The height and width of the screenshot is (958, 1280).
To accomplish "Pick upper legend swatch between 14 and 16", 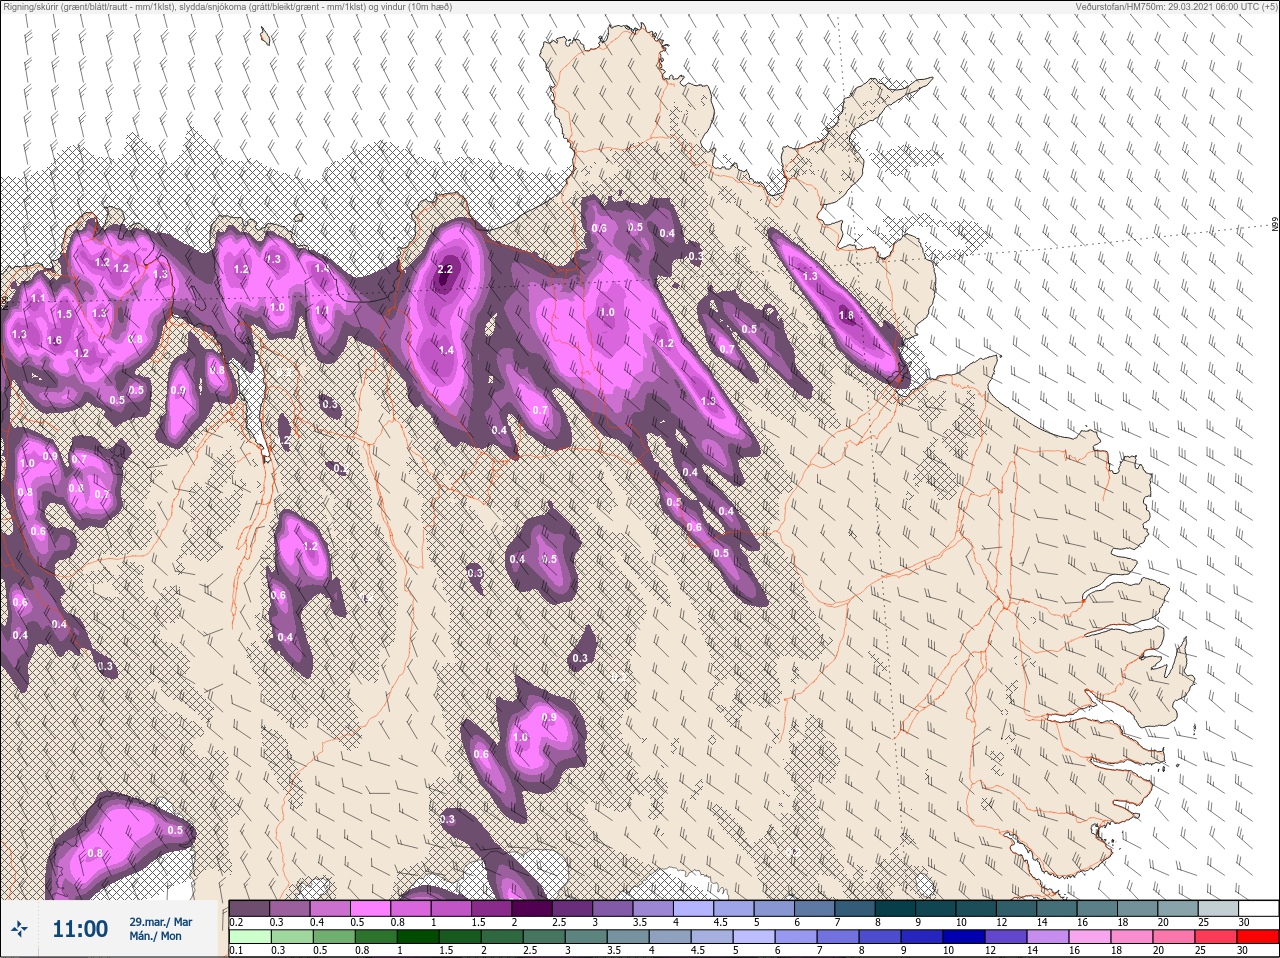I will point(1057,908).
